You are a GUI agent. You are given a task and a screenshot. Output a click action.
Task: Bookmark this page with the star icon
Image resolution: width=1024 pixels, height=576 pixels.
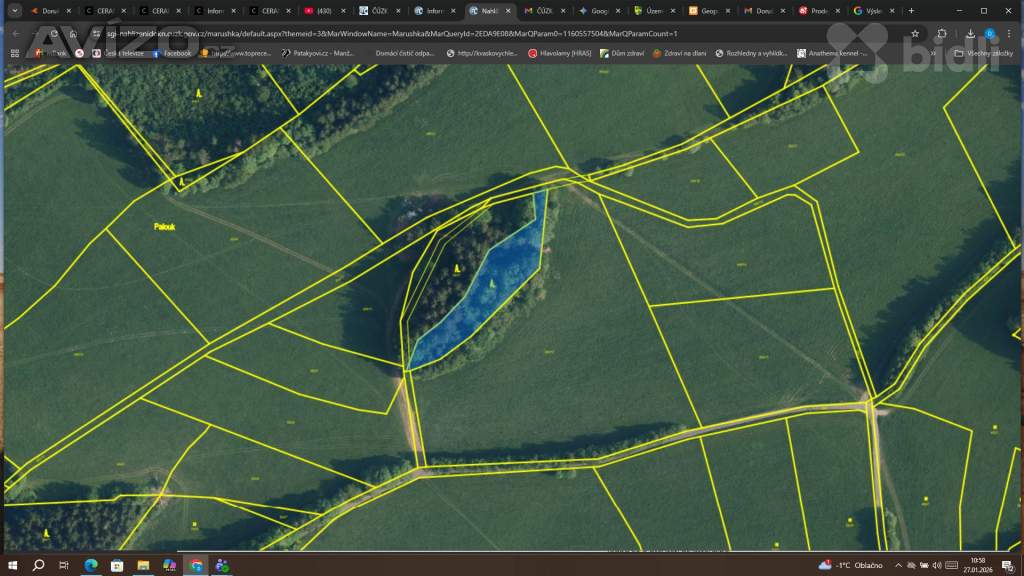pos(915,33)
